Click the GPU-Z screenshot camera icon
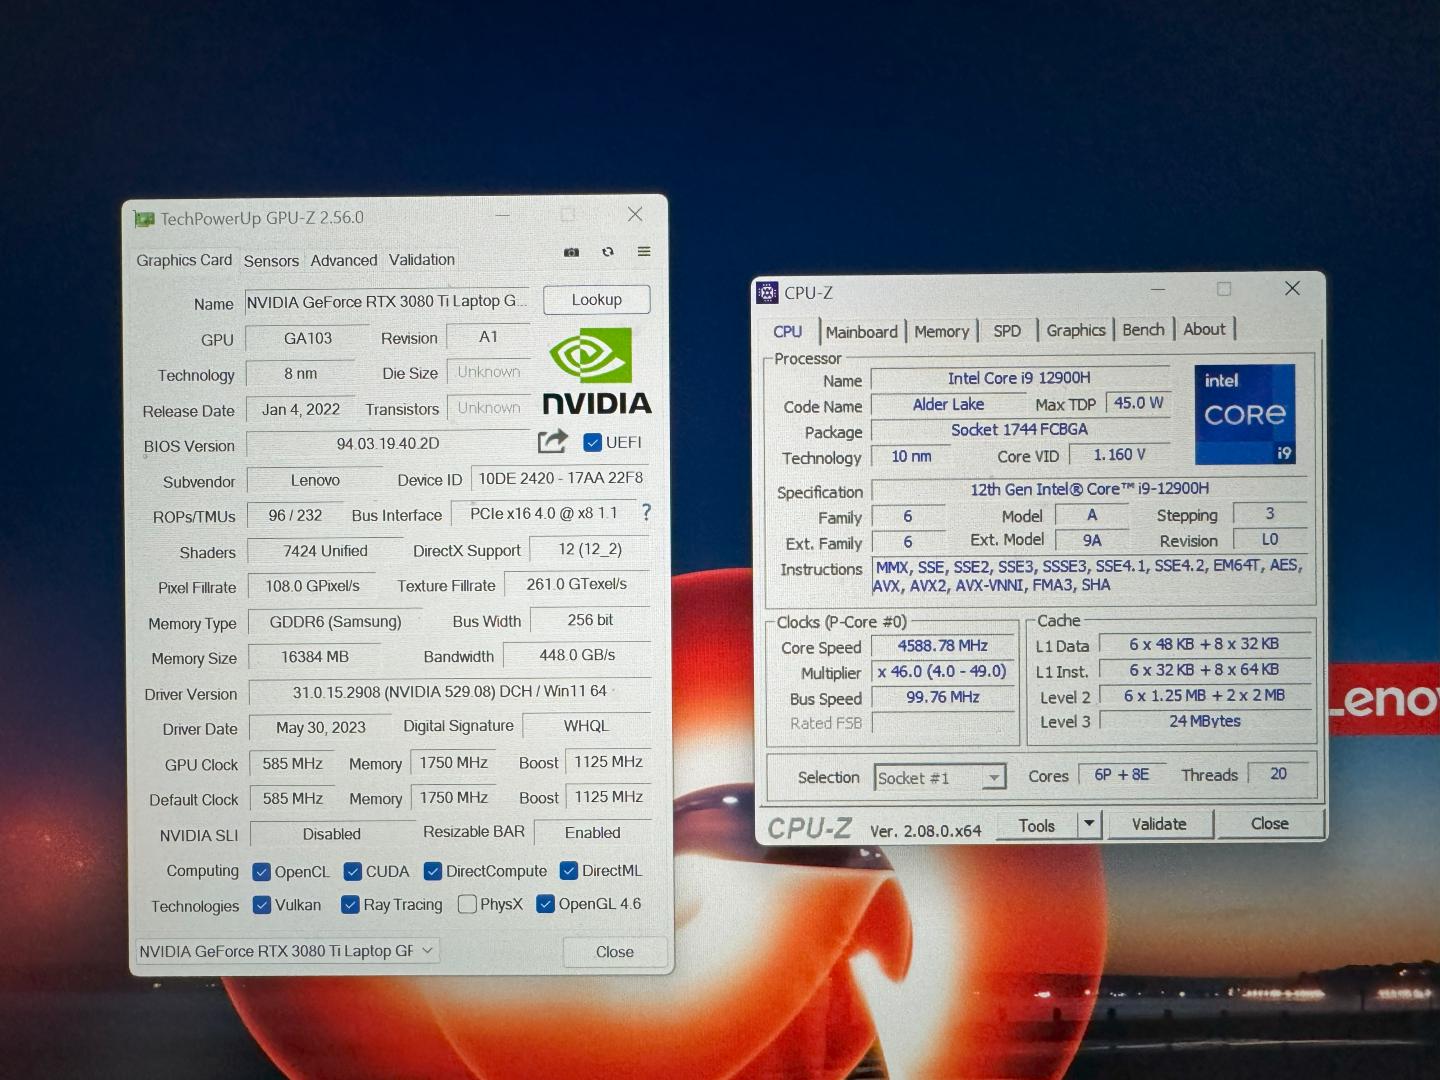This screenshot has height=1080, width=1440. click(571, 252)
